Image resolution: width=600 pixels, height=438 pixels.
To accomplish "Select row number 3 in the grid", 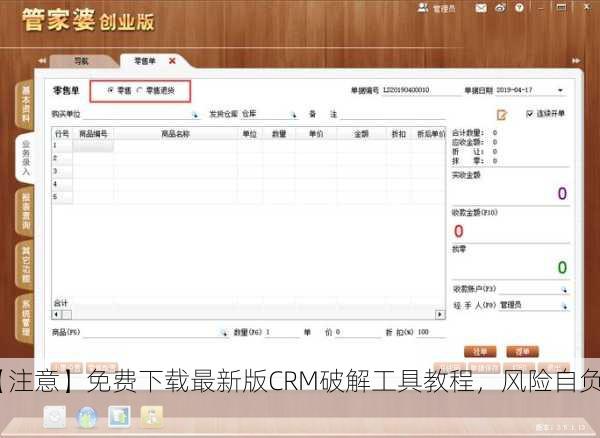I will pos(62,171).
